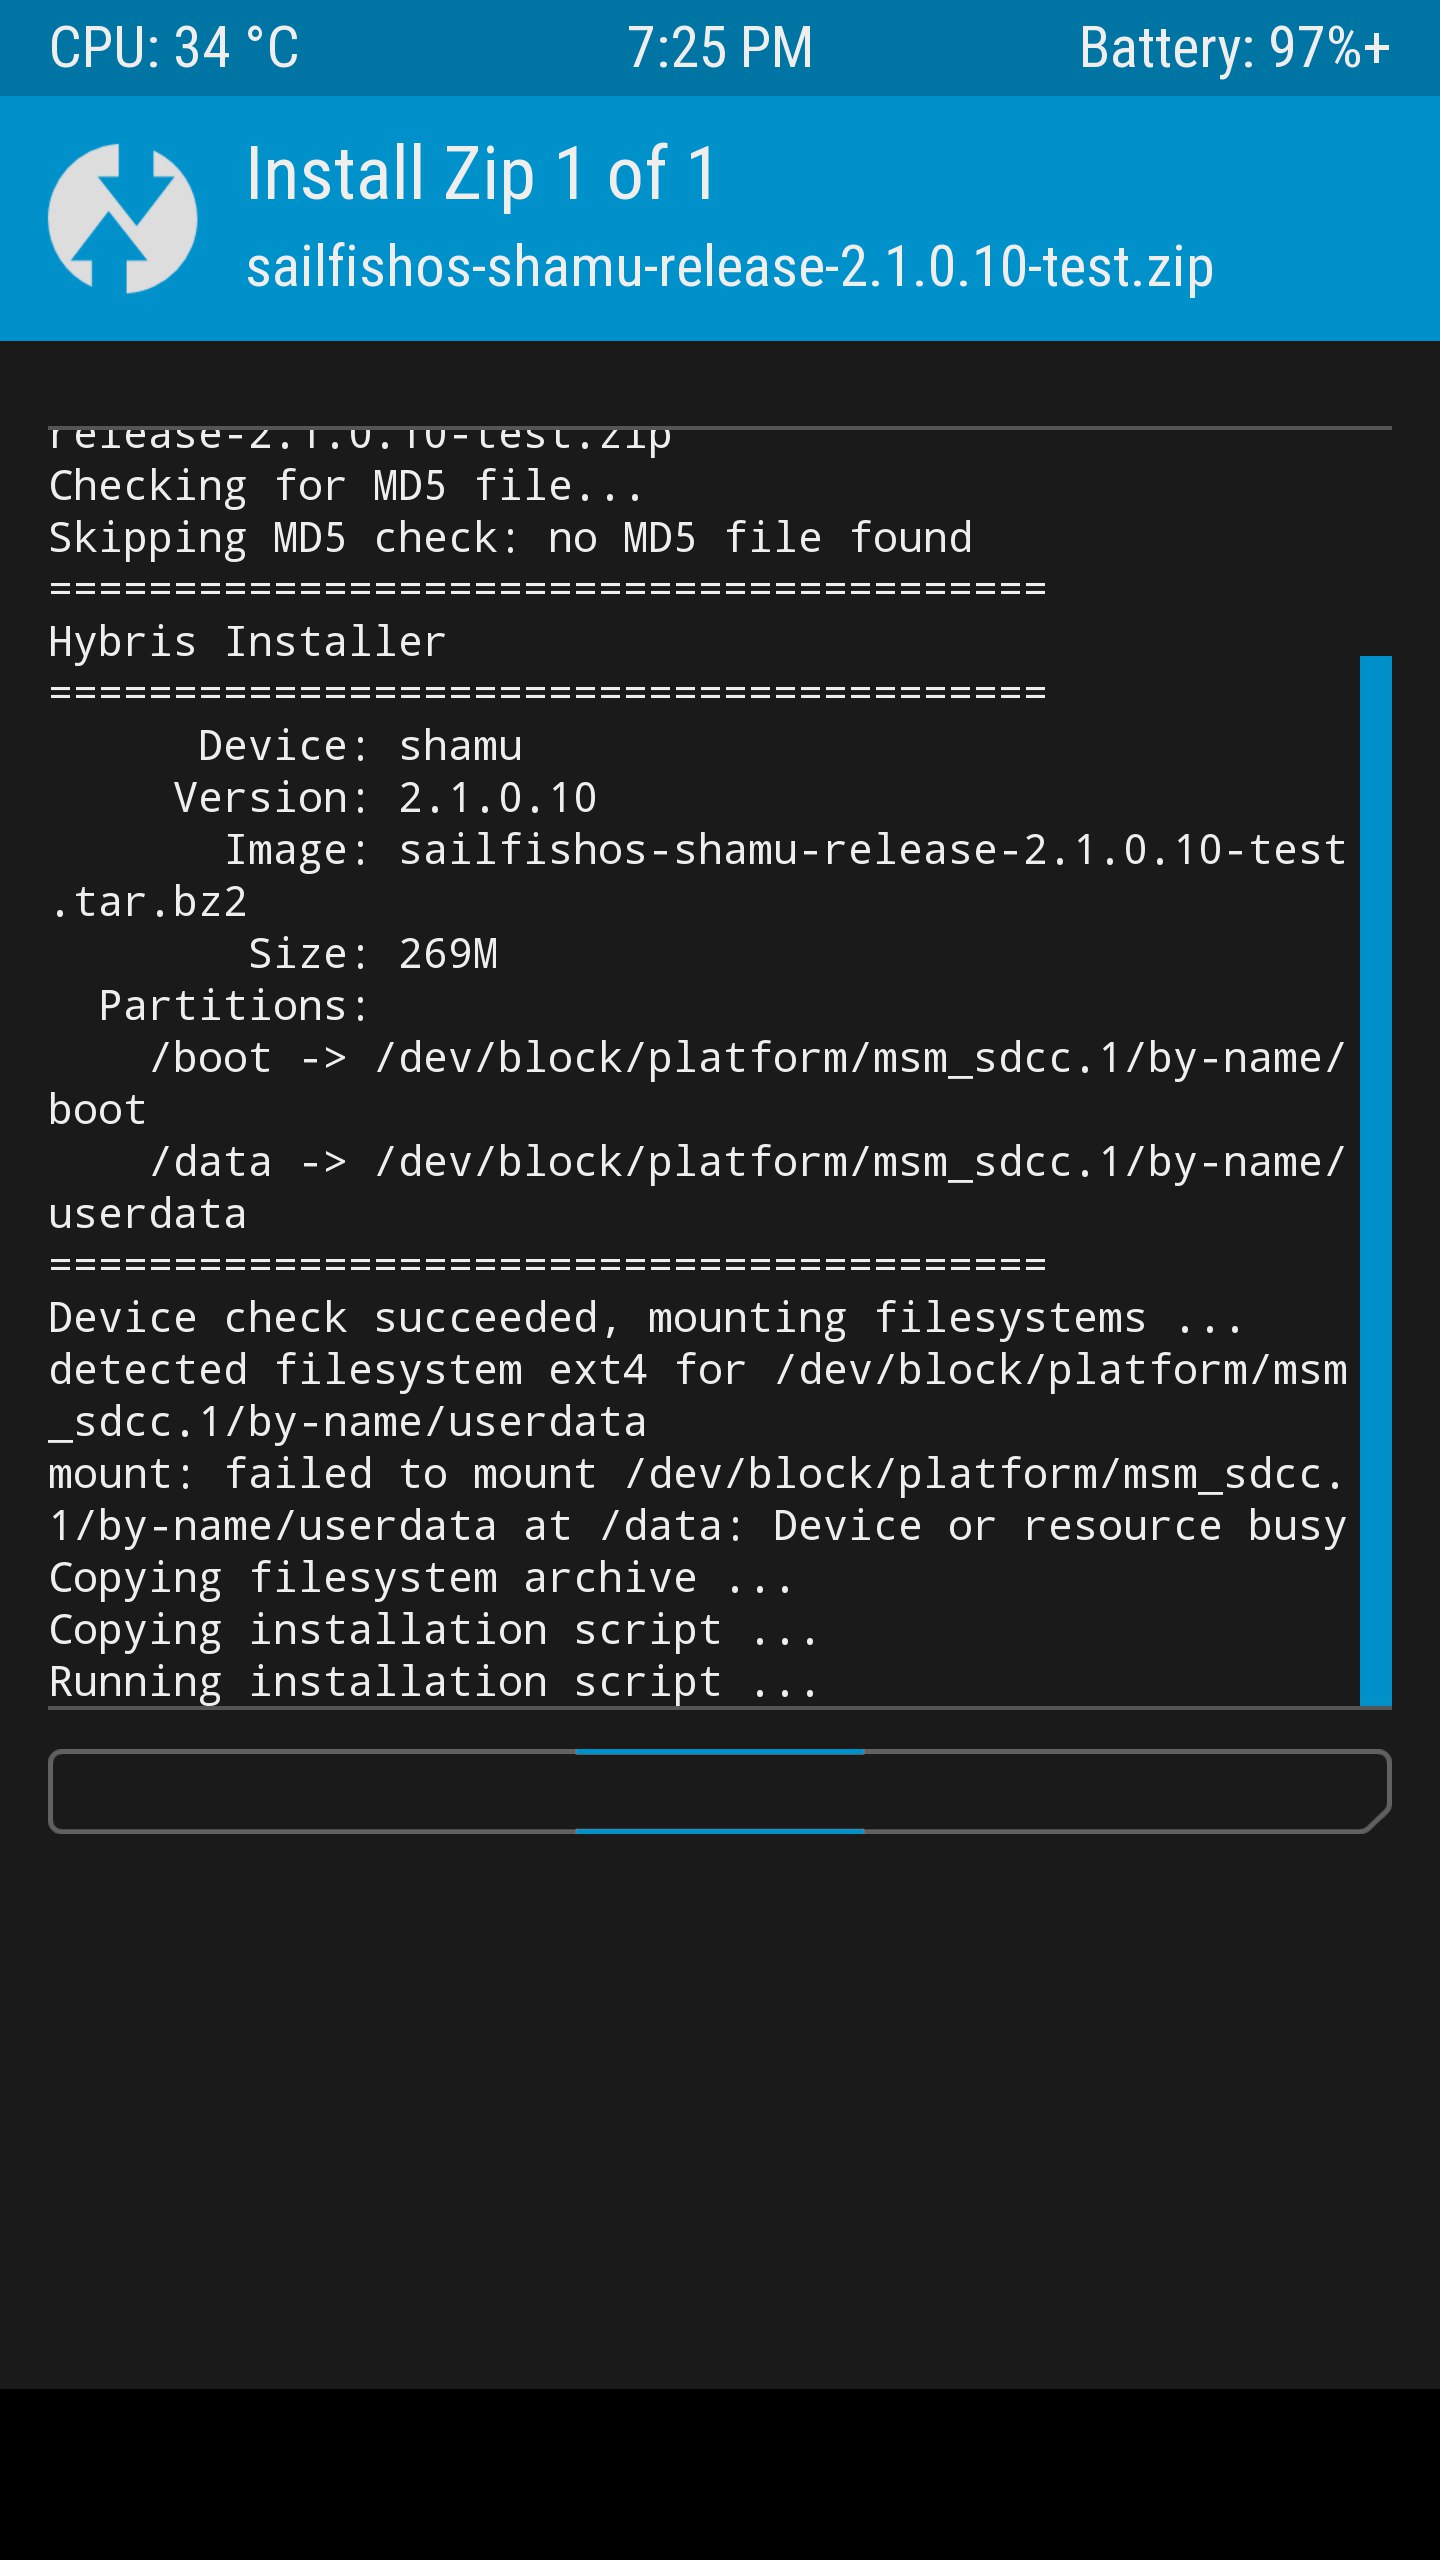Click the "Install Zip 1 of 1" title
Screen dimensions: 1440x2560
(x=481, y=174)
